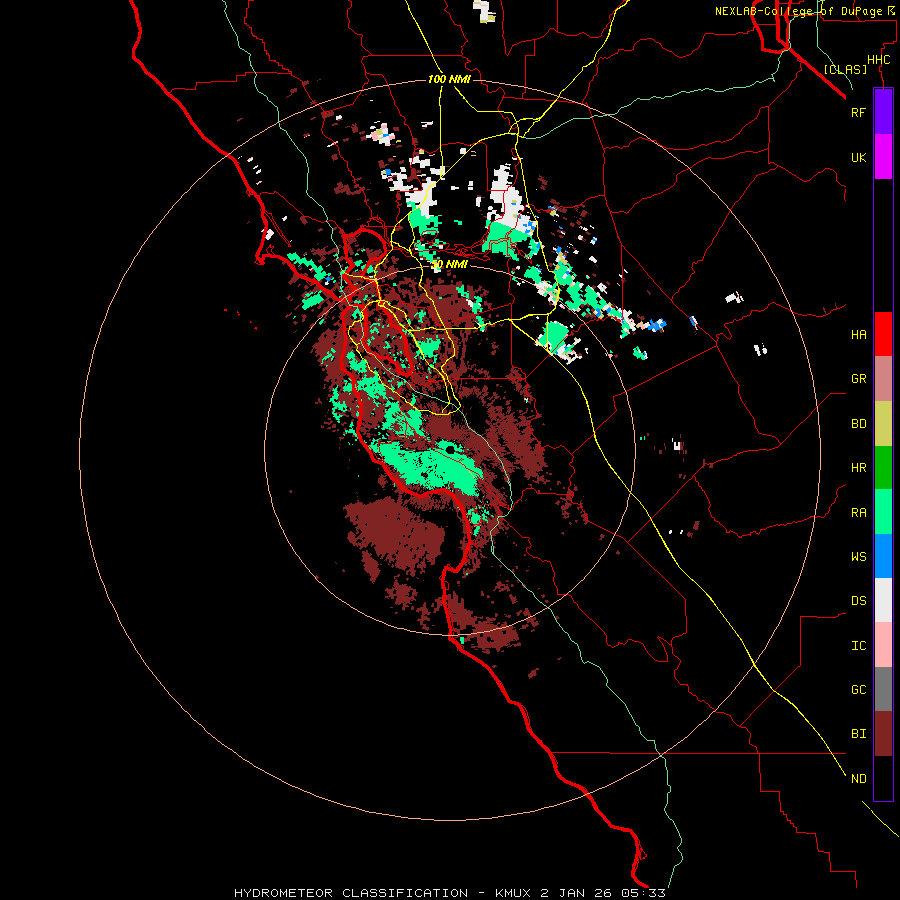Click the UK magenta color swatch
This screenshot has height=900, width=900.
click(883, 157)
